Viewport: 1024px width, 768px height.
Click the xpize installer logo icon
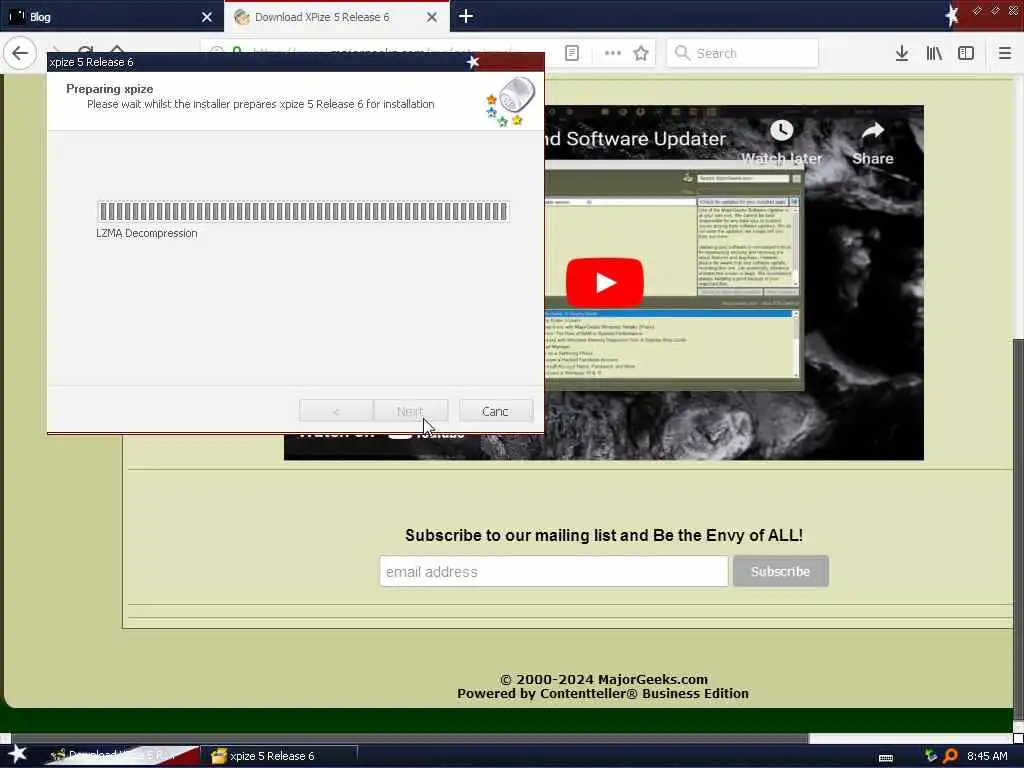click(x=510, y=101)
